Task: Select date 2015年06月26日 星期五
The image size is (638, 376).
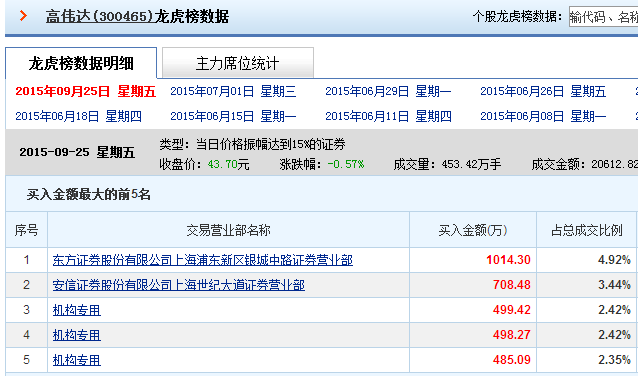Action: coord(543,91)
